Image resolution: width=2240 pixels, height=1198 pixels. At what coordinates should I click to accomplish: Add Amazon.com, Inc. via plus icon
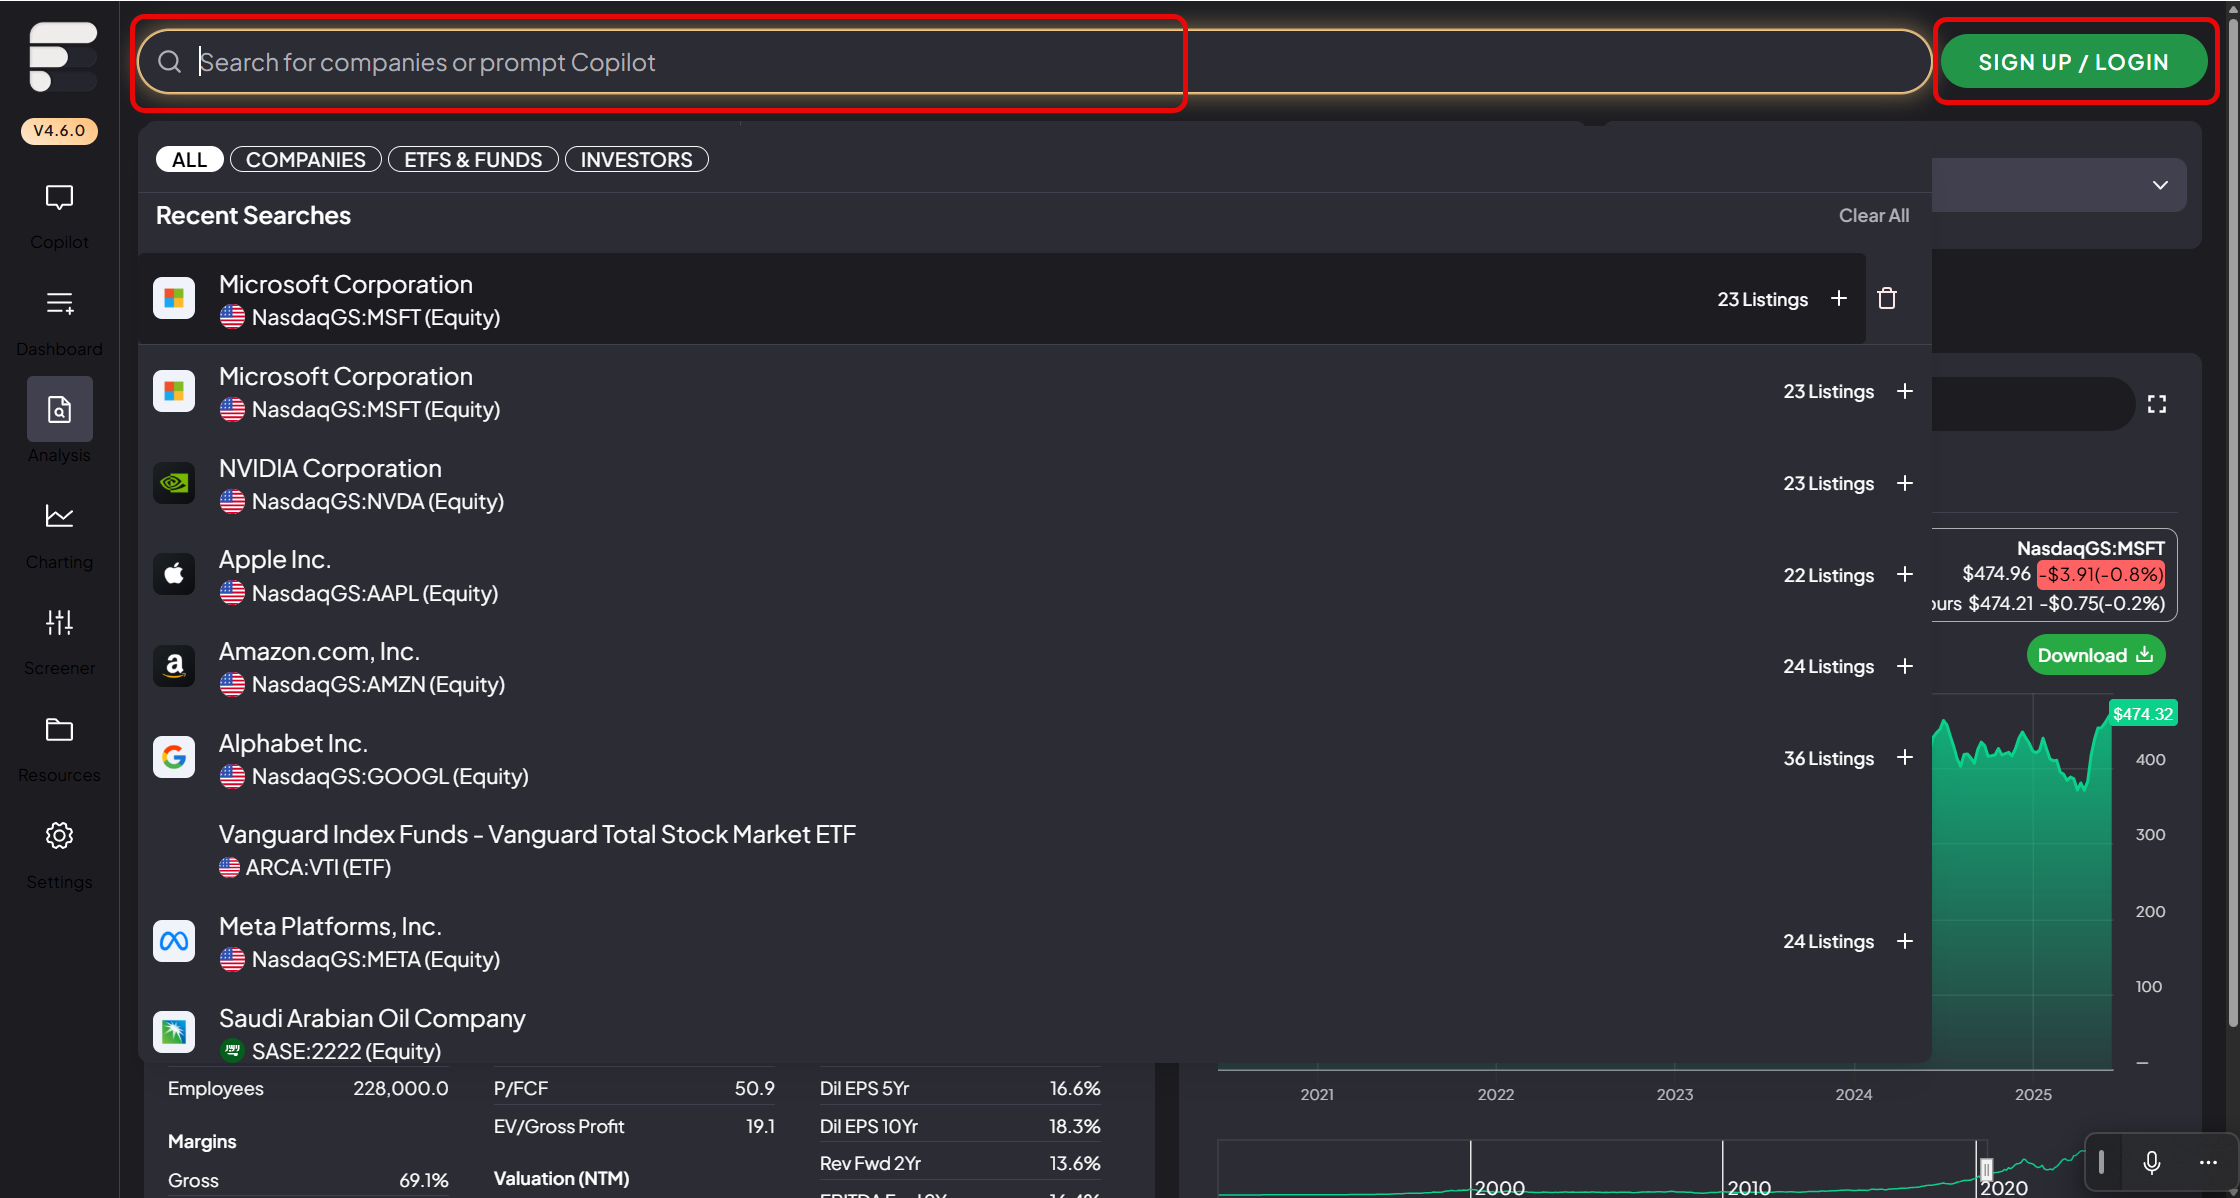click(x=1904, y=666)
